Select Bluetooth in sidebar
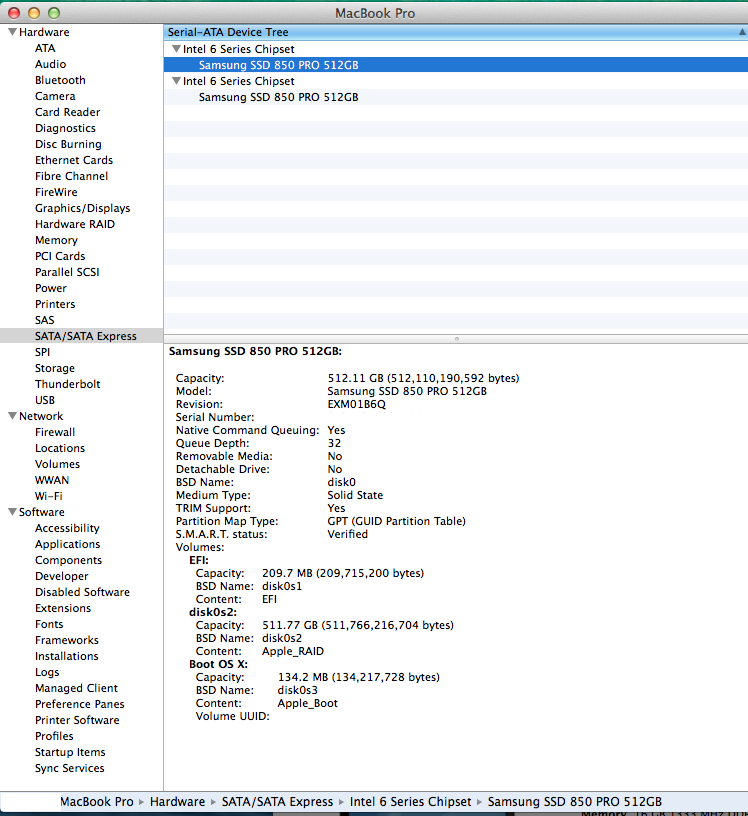 point(60,80)
